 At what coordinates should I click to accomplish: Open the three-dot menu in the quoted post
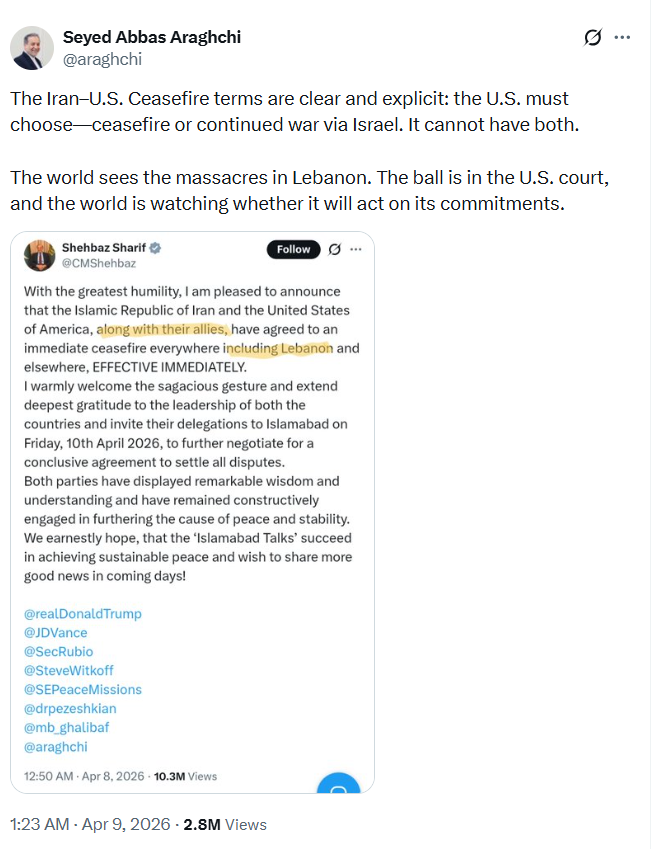point(357,249)
